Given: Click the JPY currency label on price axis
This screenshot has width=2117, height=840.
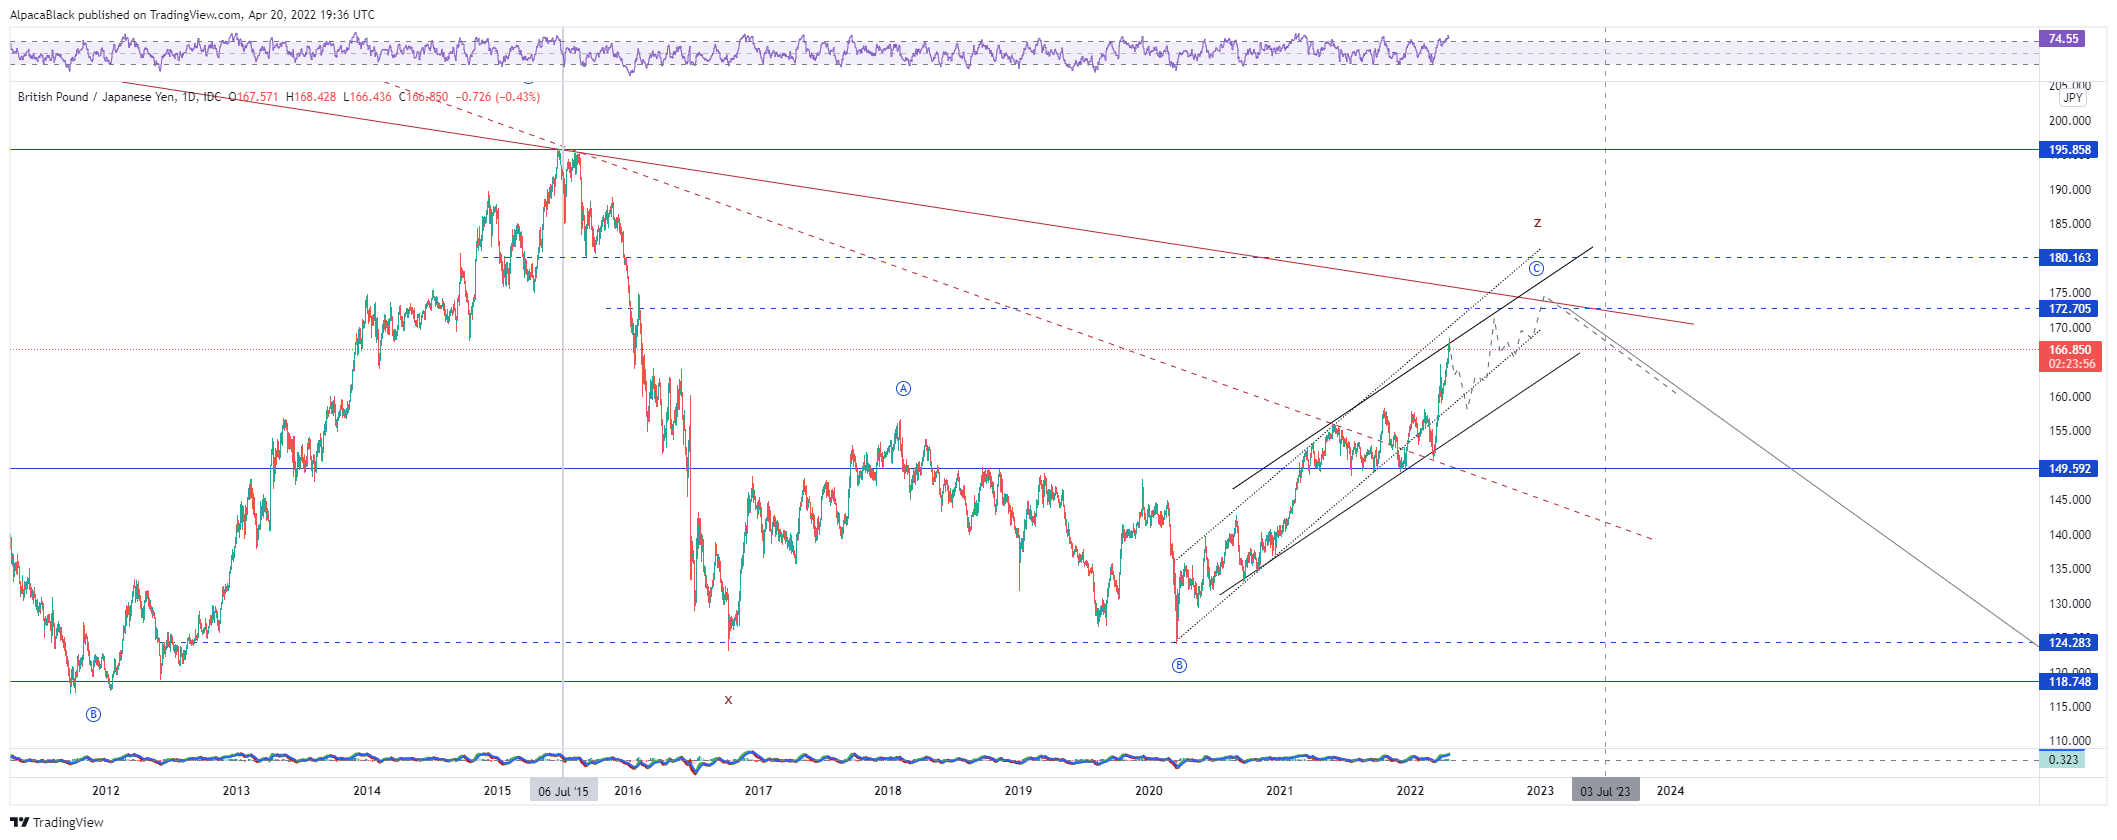Looking at the screenshot, I should tap(2073, 98).
